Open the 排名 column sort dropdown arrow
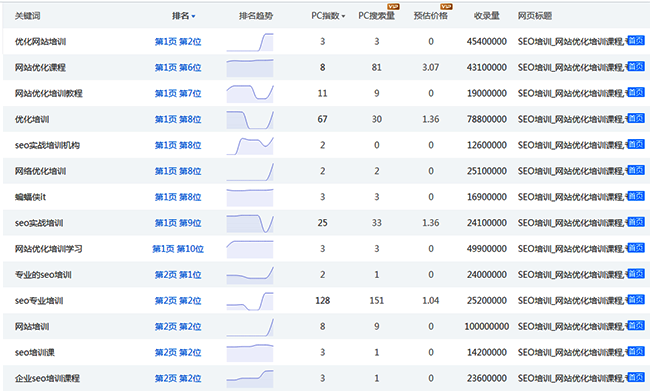This screenshot has width=650, height=391. (x=193, y=17)
